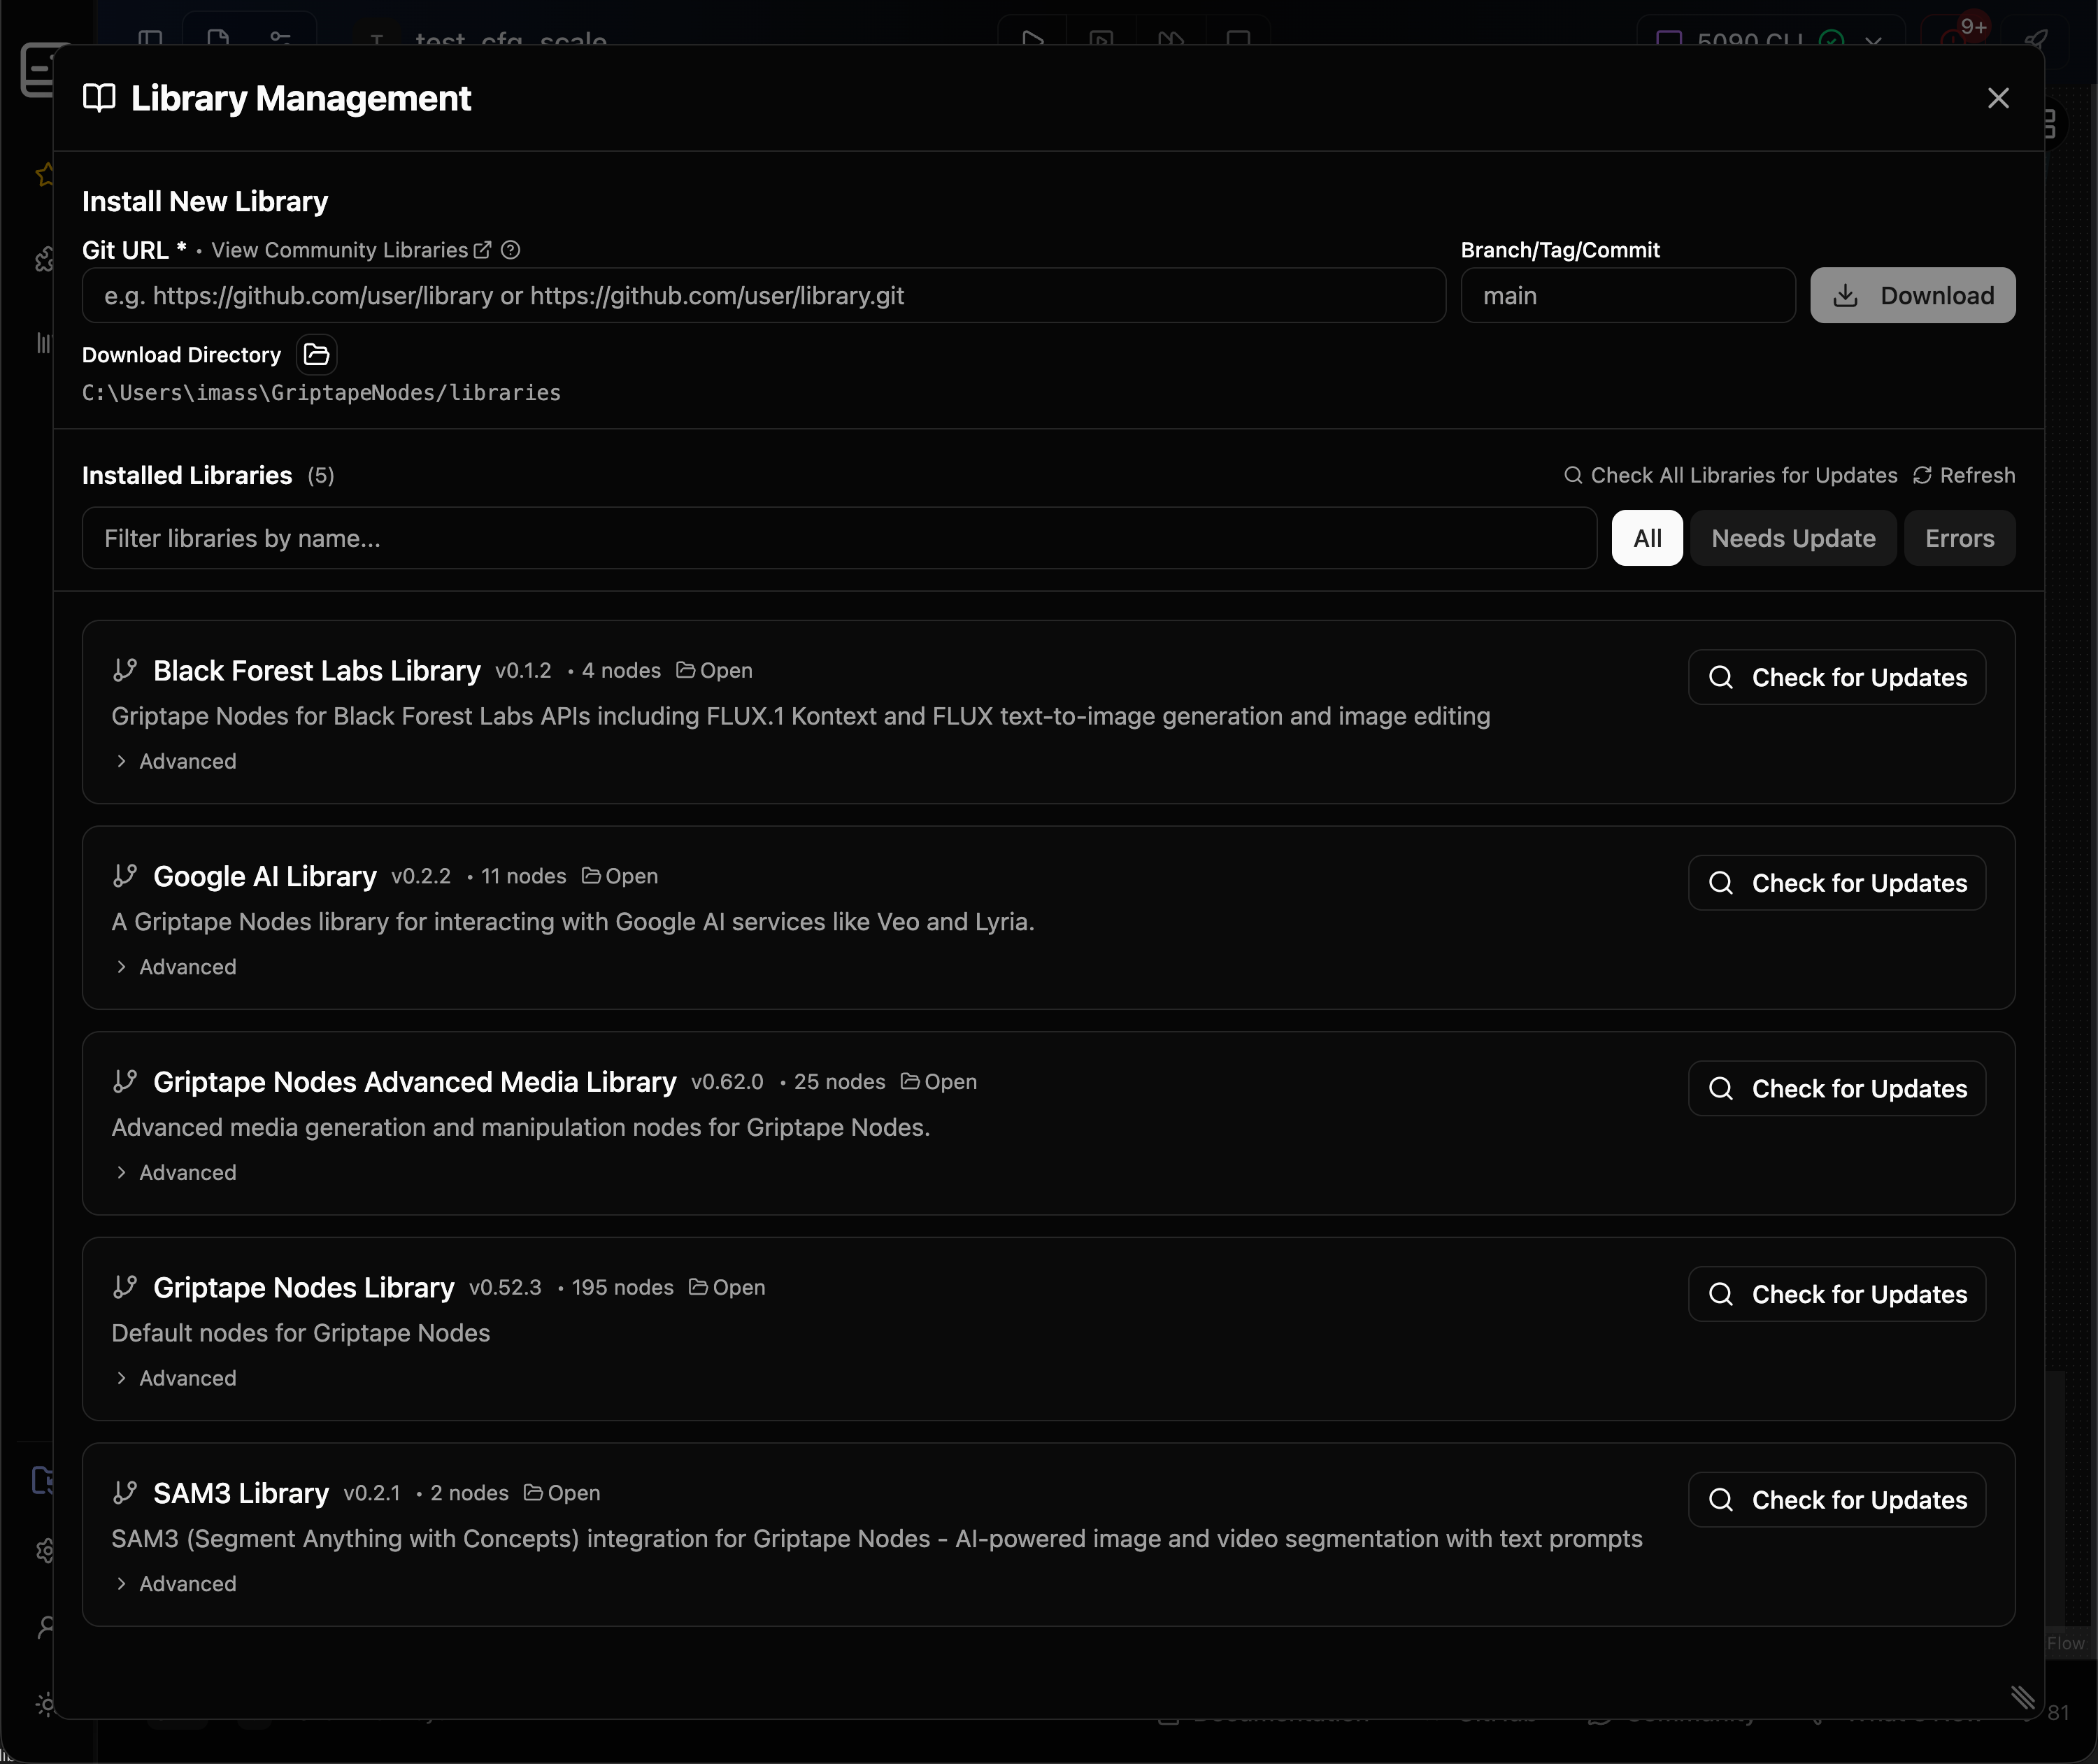Click the Download Directory folder icon
The height and width of the screenshot is (1764, 2098).
(x=316, y=355)
